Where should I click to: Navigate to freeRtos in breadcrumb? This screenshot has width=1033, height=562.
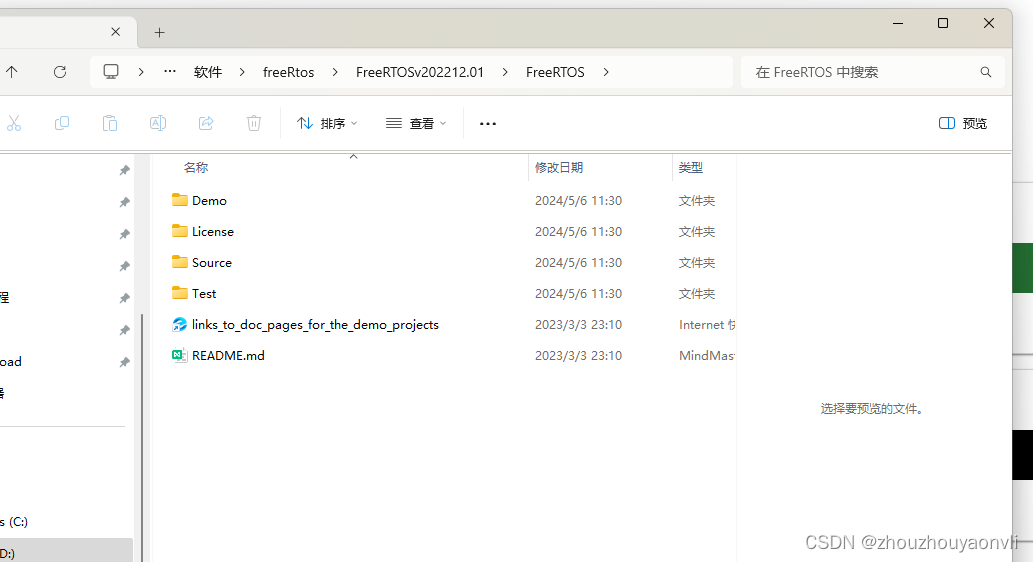289,72
